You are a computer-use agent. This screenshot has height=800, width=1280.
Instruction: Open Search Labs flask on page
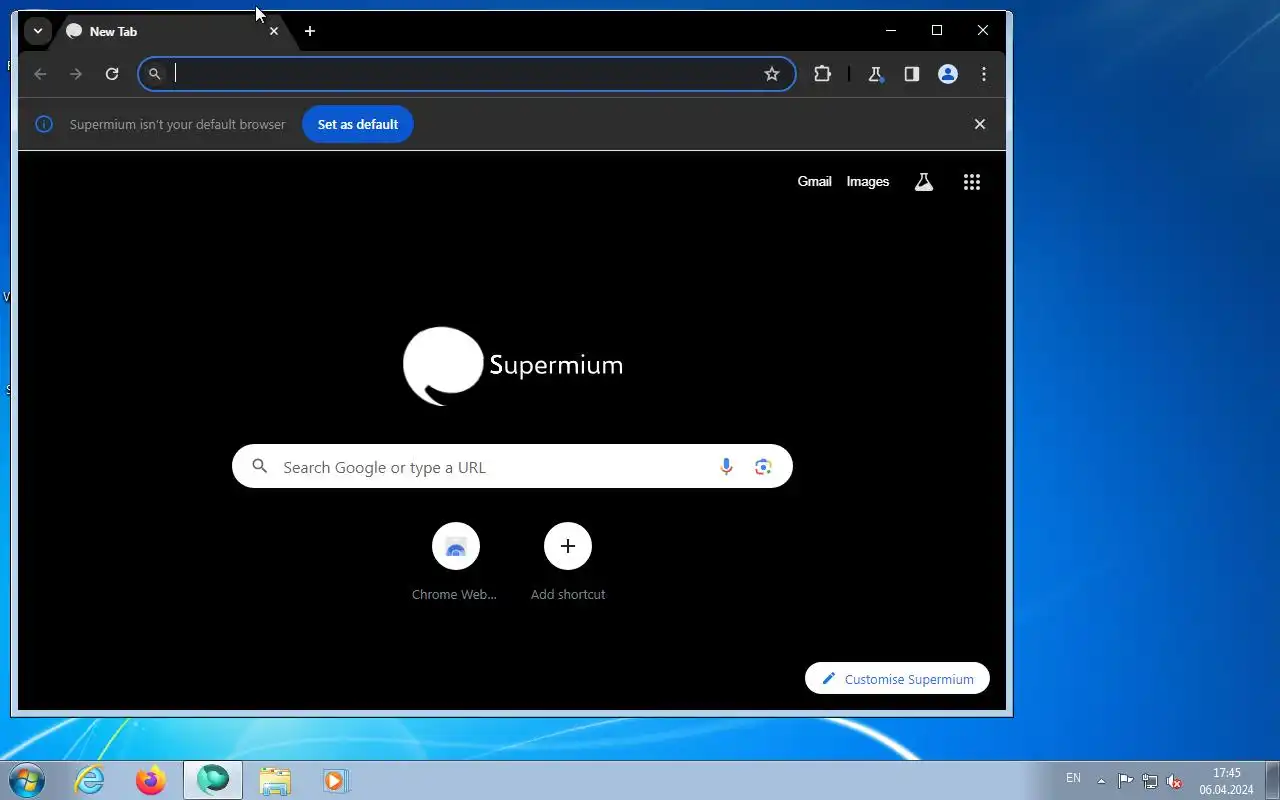point(924,182)
